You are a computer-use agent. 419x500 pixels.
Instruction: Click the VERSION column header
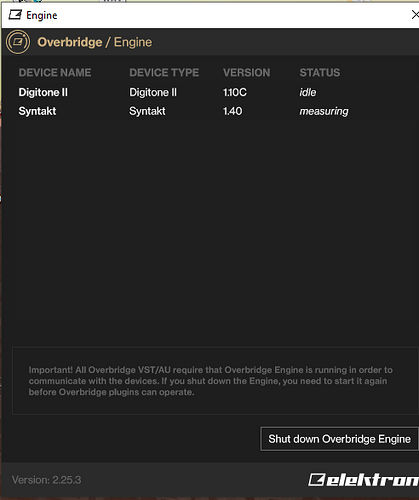pyautogui.click(x=247, y=73)
